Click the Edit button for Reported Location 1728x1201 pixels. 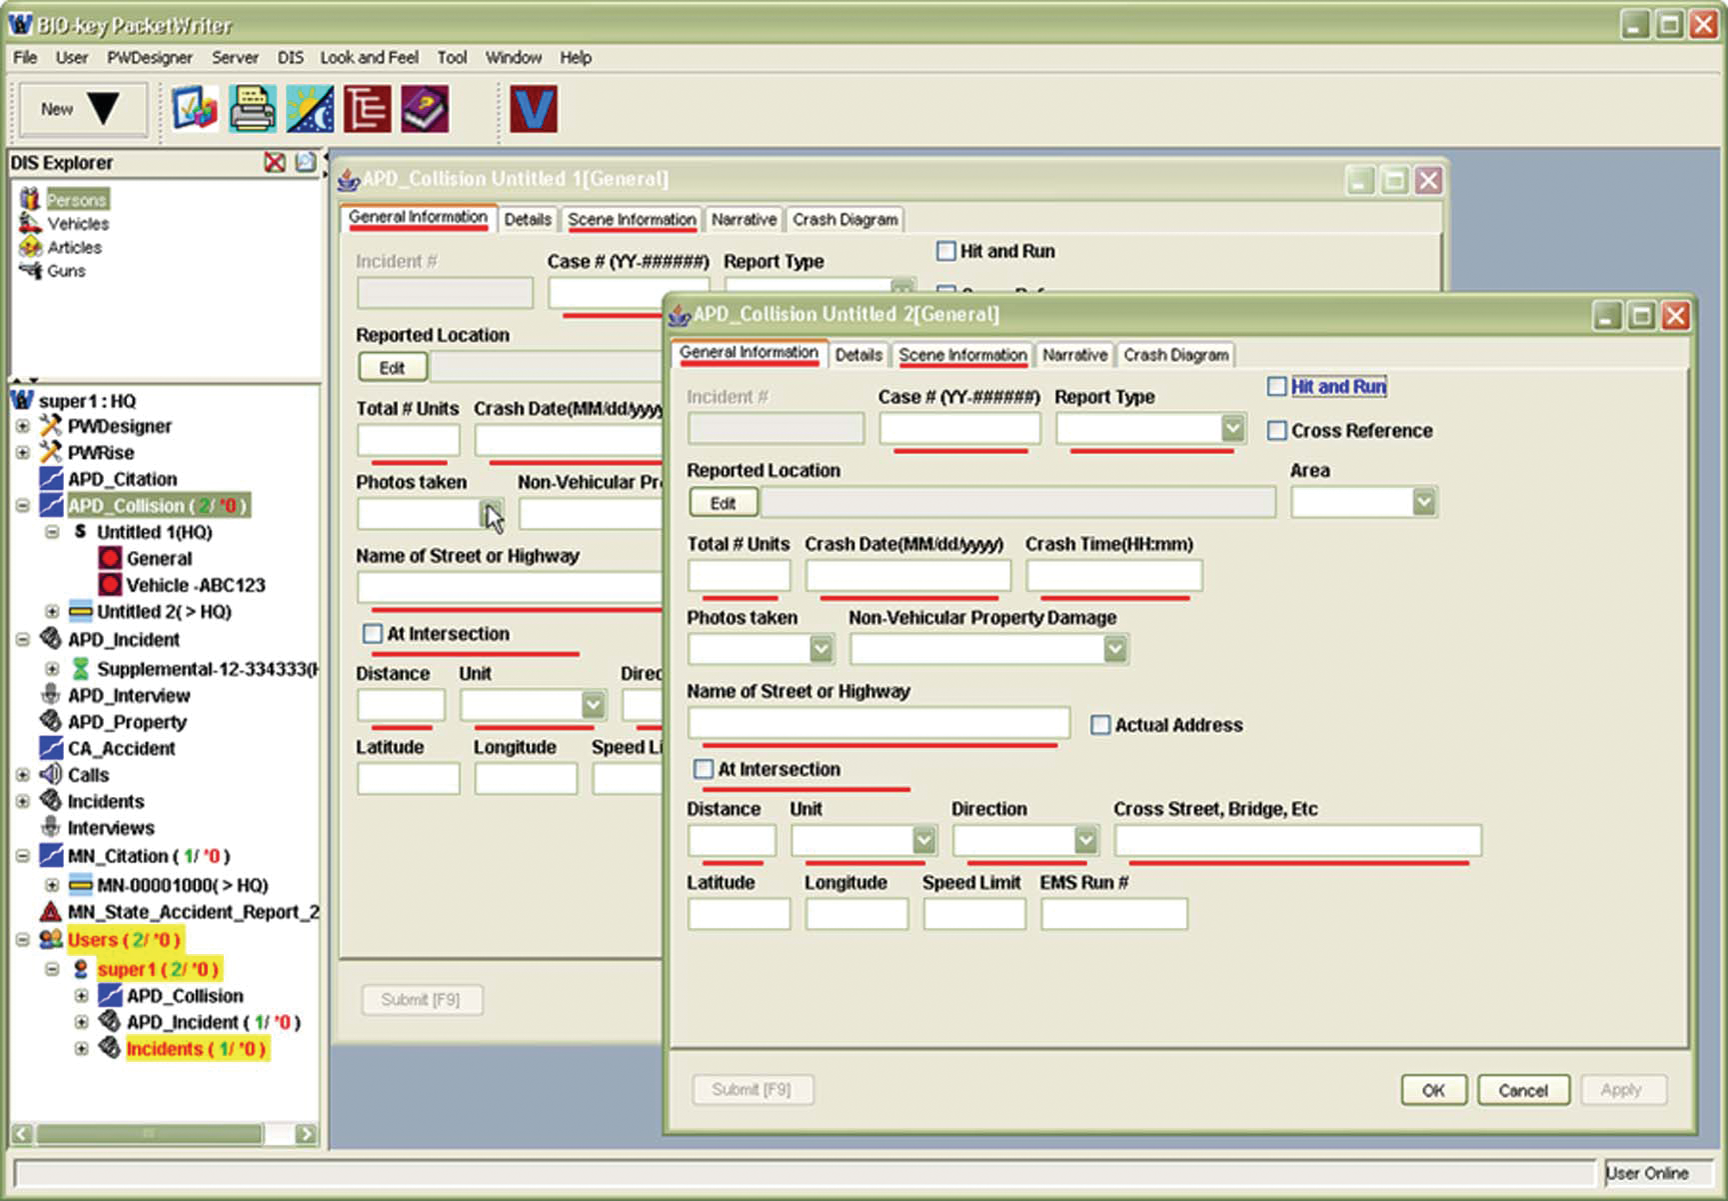tap(723, 502)
